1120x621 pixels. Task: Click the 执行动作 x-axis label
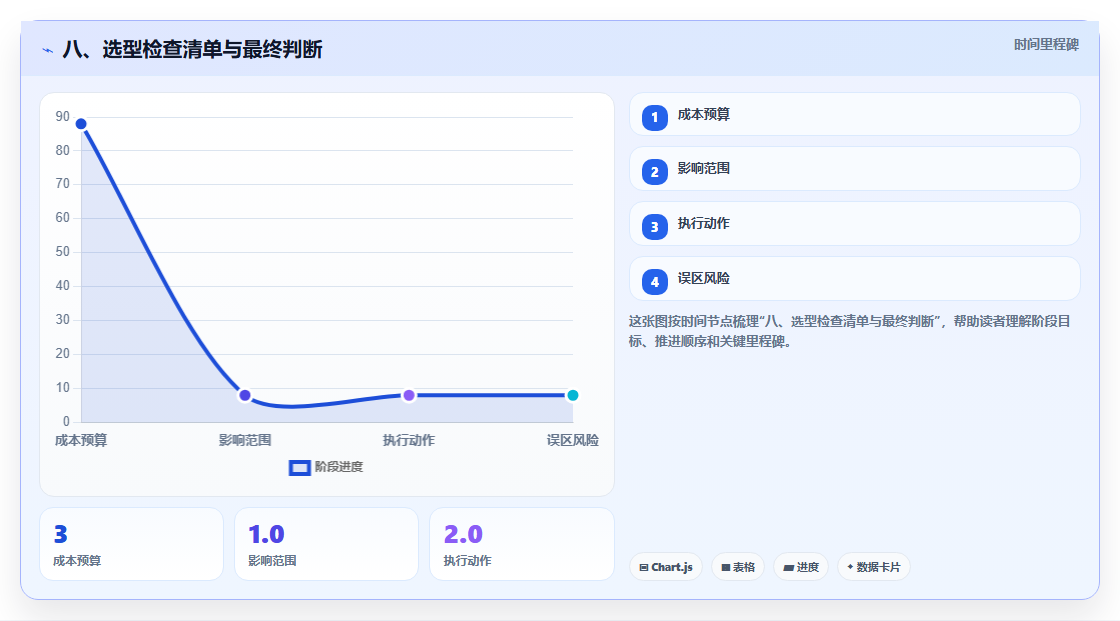(409, 440)
